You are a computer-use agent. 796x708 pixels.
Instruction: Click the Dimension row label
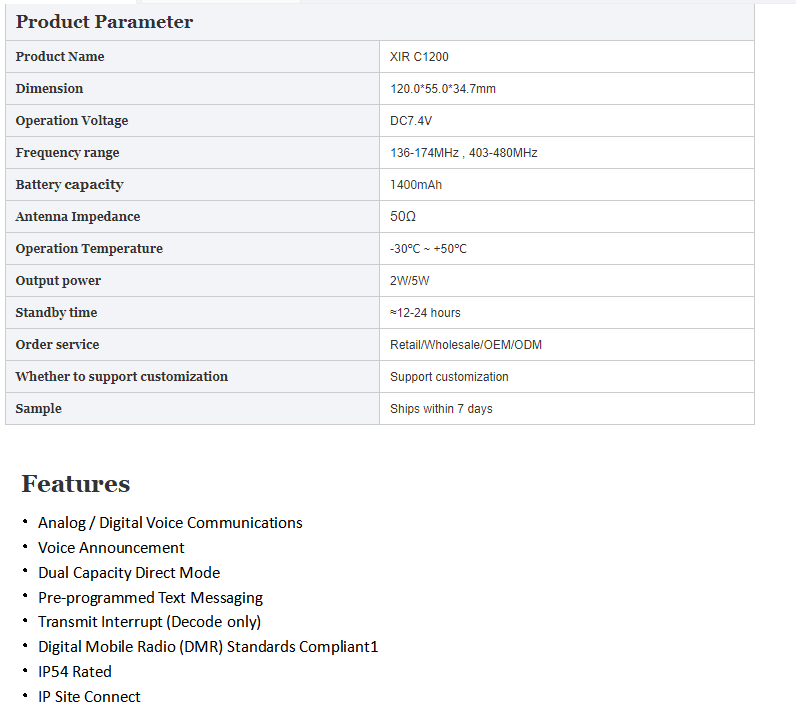(50, 89)
